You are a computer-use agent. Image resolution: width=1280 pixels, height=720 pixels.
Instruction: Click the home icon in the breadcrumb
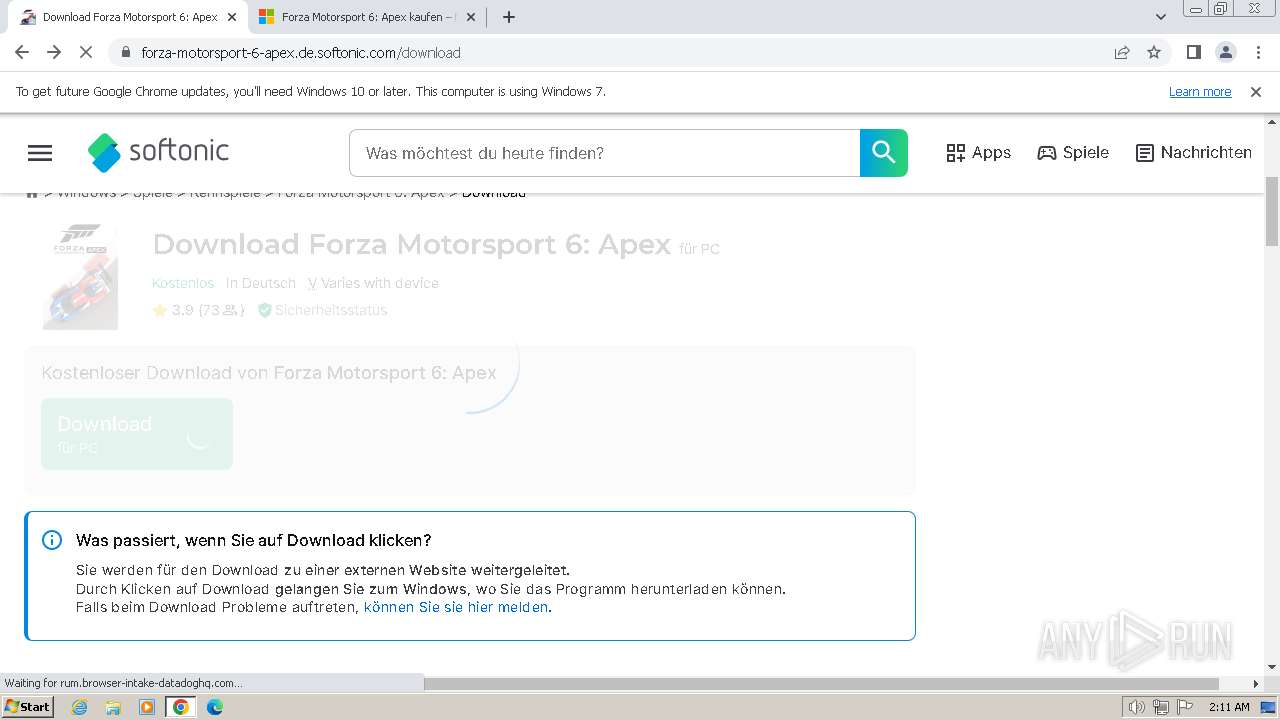32,193
